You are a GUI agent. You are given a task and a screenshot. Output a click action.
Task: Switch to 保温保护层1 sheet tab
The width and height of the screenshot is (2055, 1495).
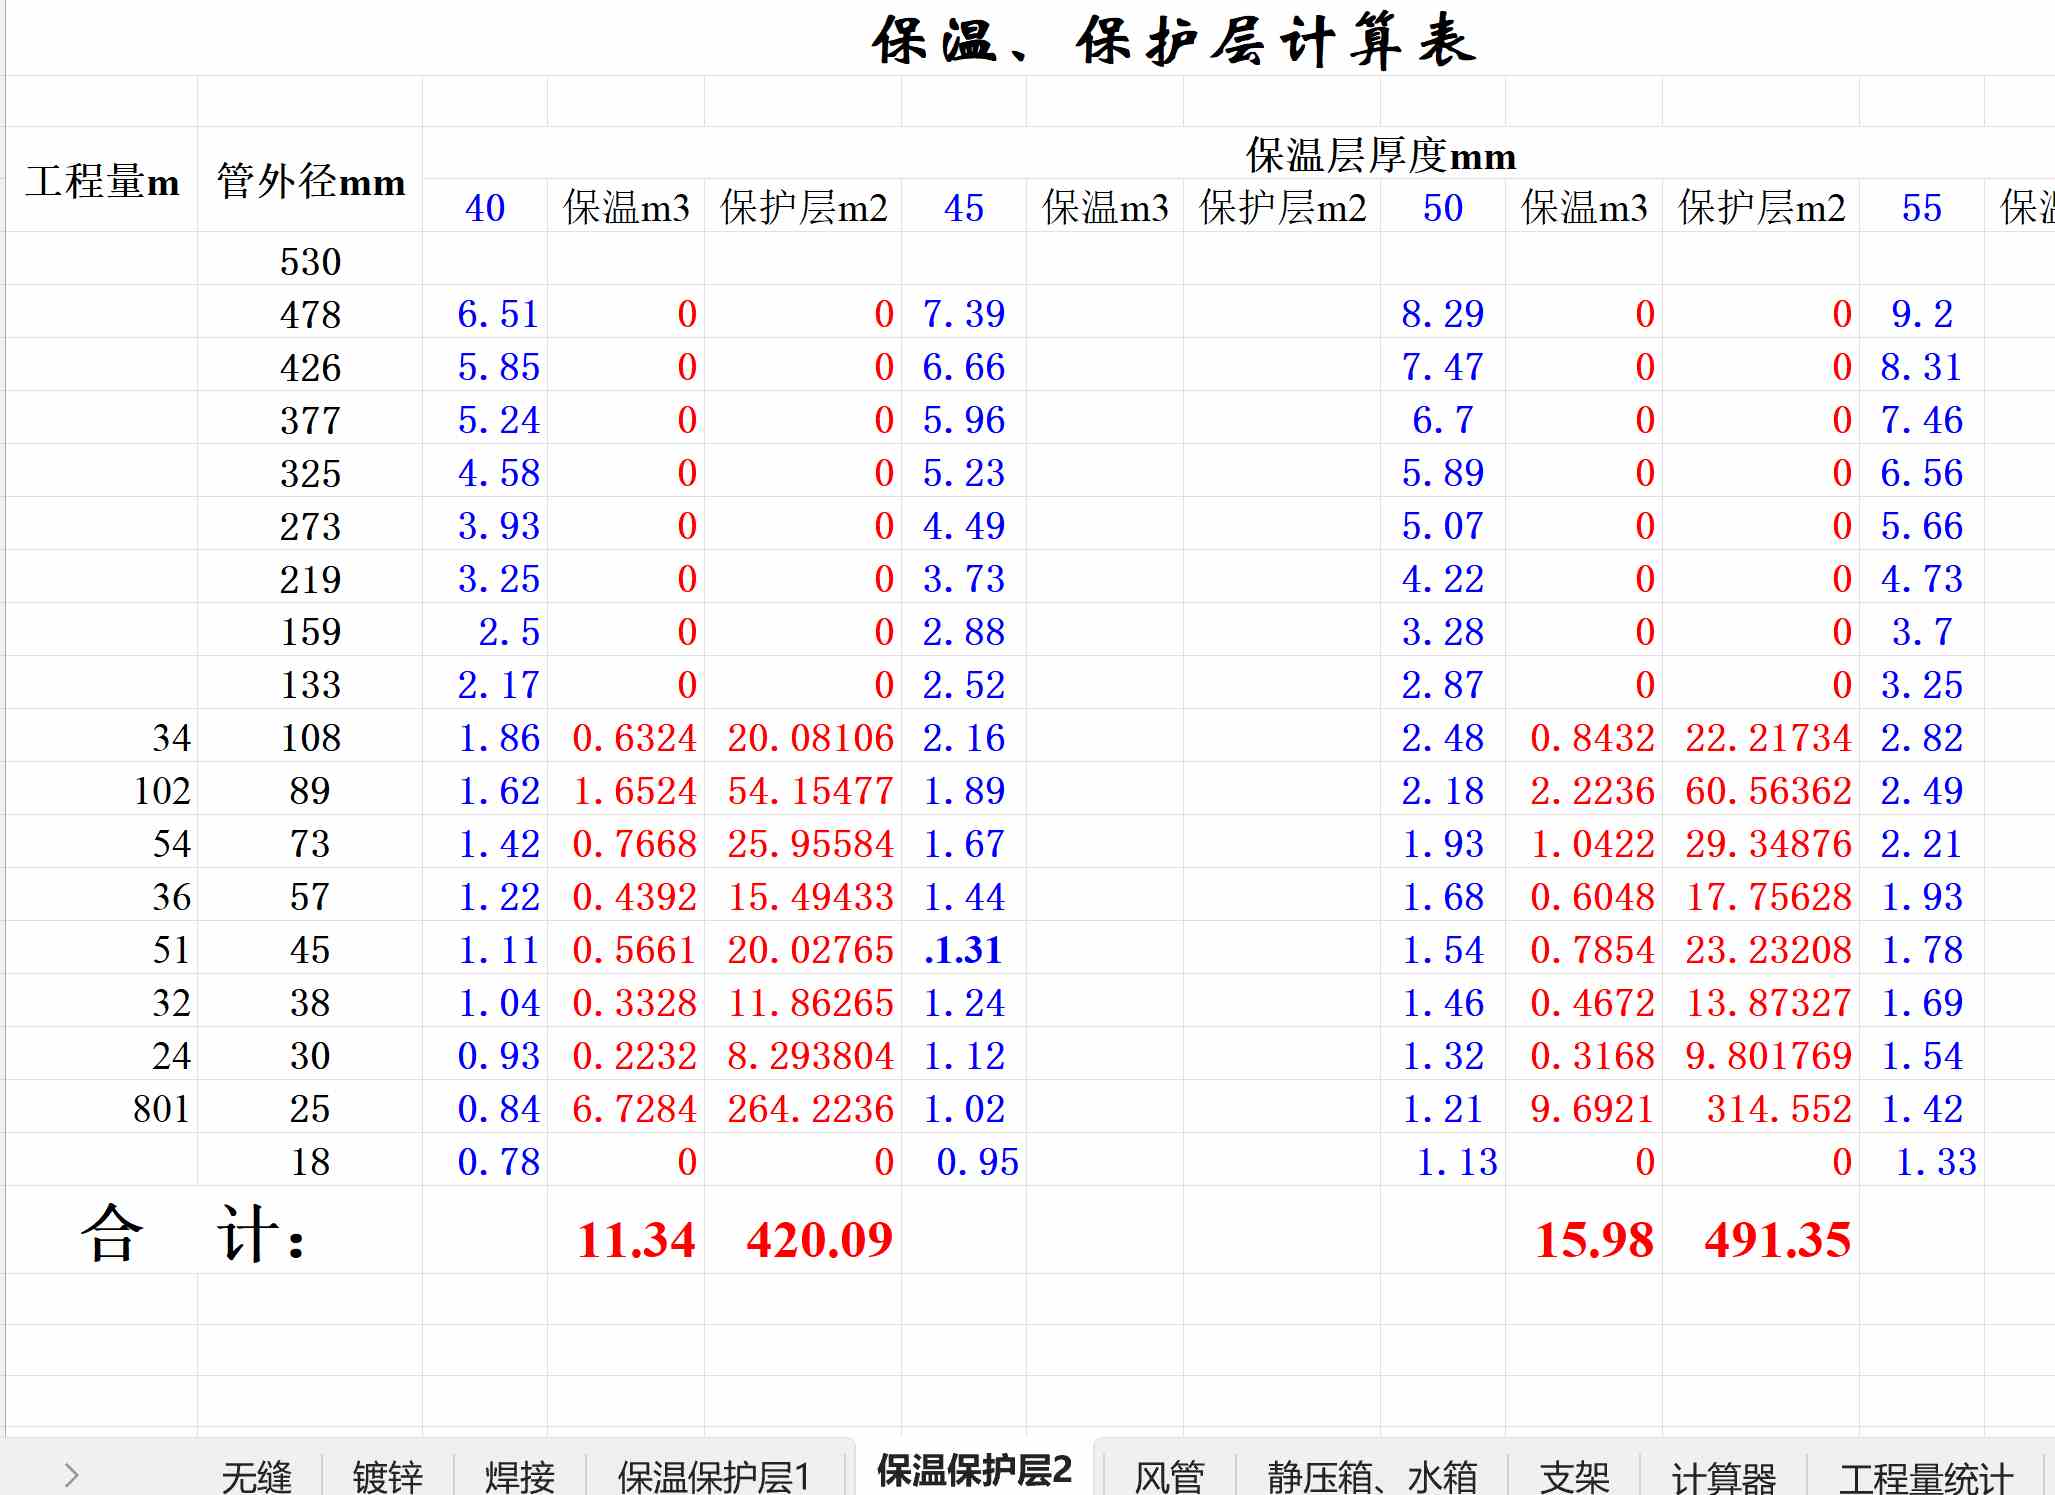713,1476
